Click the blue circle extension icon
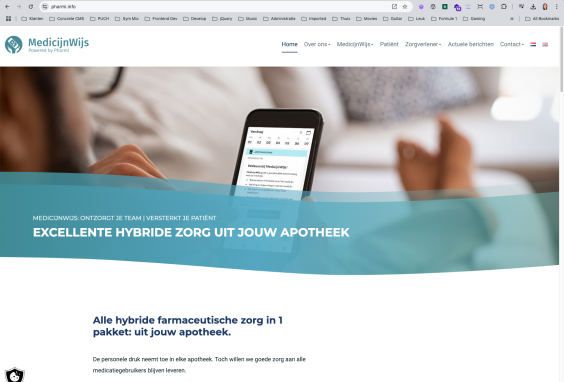The width and height of the screenshot is (564, 382). click(x=492, y=6)
